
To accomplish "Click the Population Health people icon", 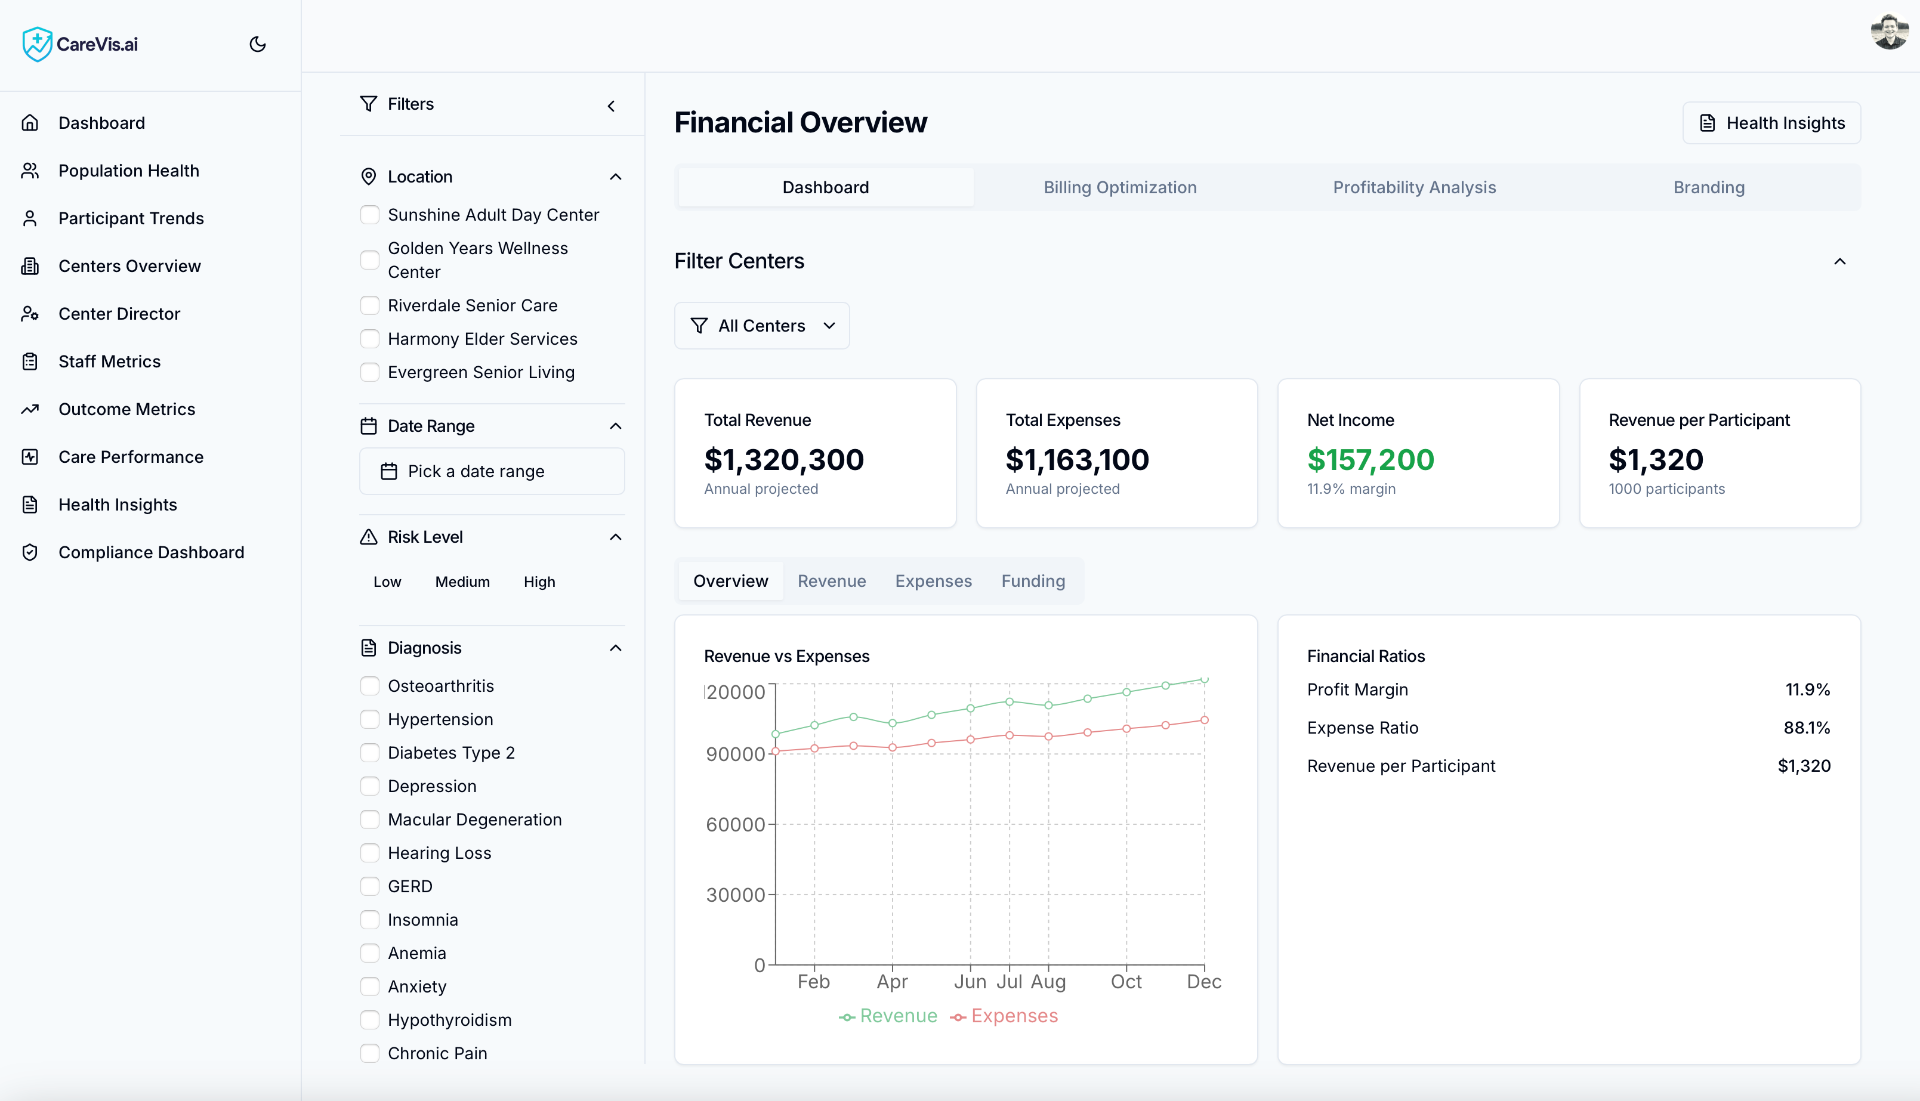I will (30, 171).
